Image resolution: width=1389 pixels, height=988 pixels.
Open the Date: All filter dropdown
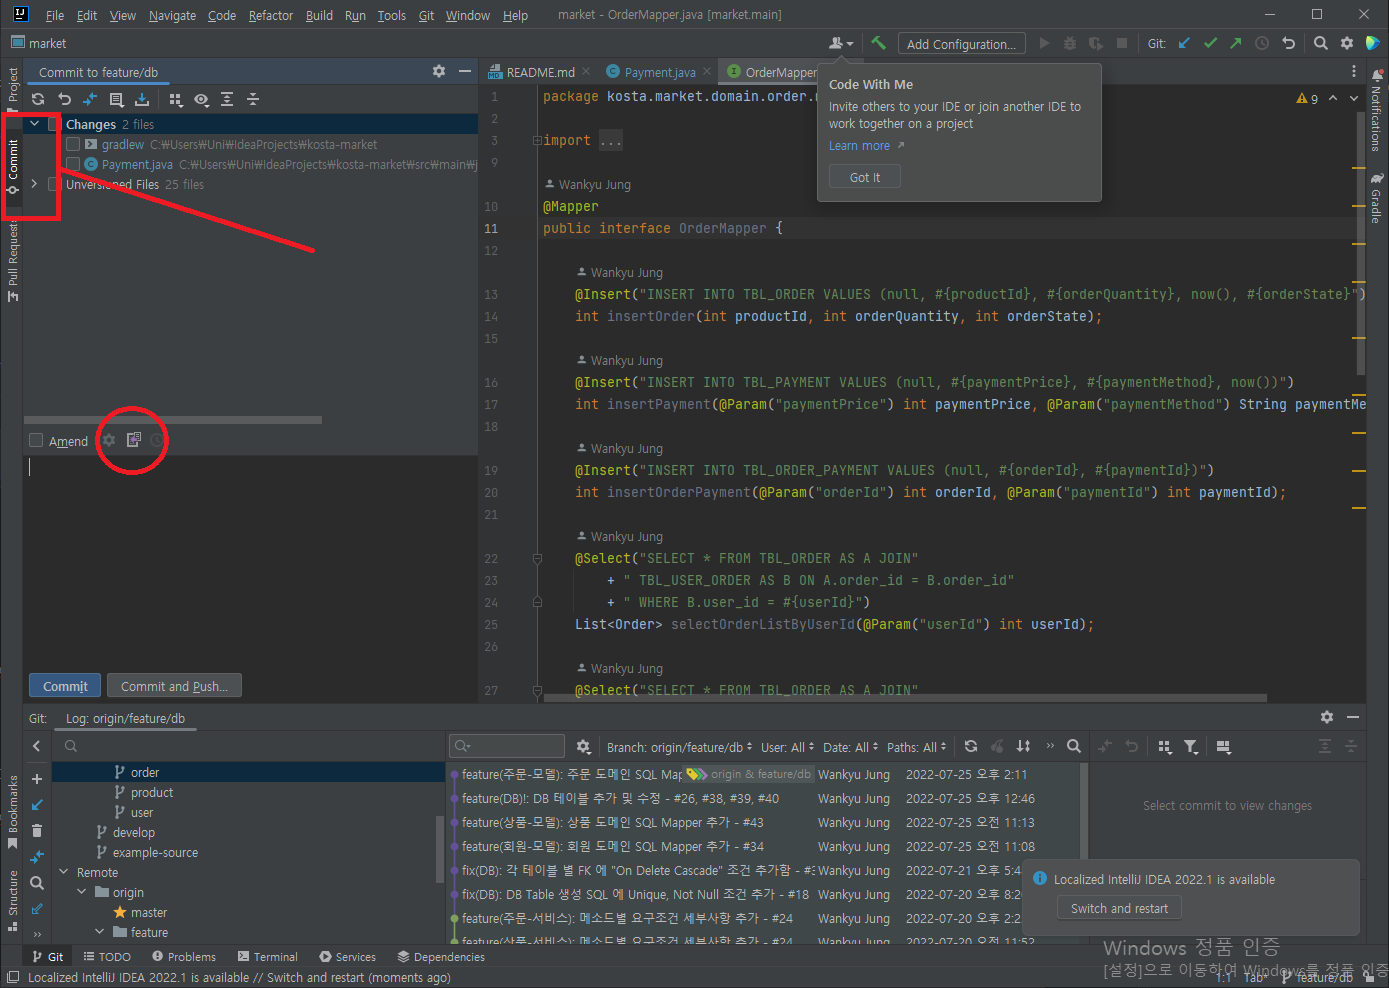[849, 746]
